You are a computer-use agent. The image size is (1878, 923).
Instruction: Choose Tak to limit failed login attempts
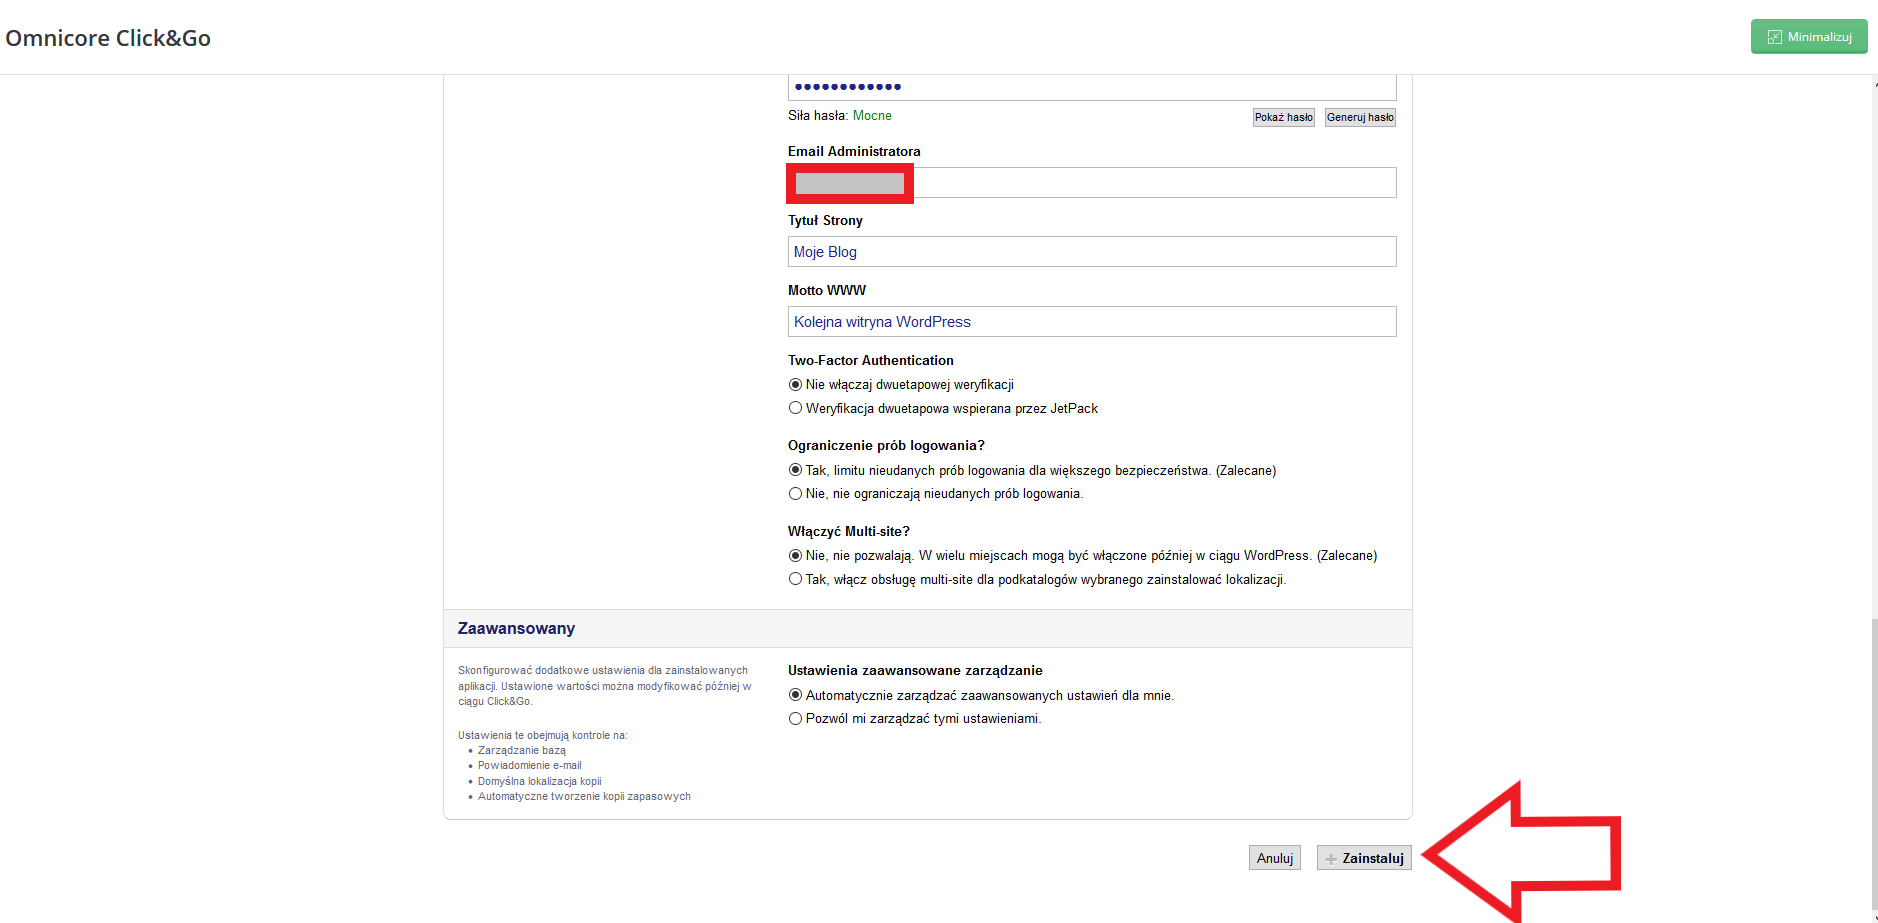796,470
